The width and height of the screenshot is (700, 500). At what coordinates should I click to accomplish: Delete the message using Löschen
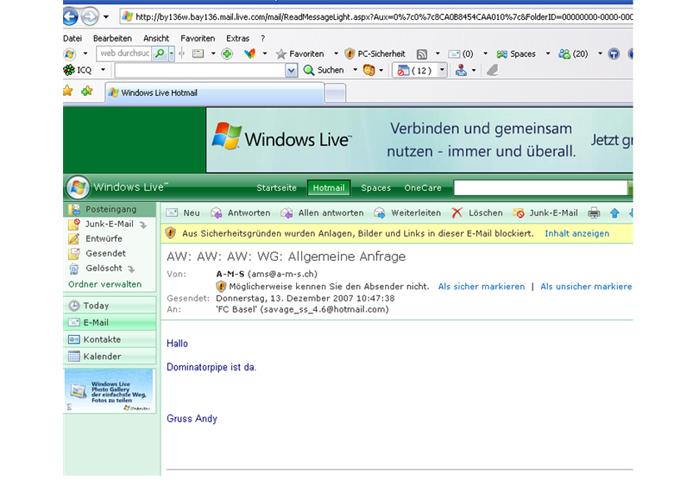477,213
